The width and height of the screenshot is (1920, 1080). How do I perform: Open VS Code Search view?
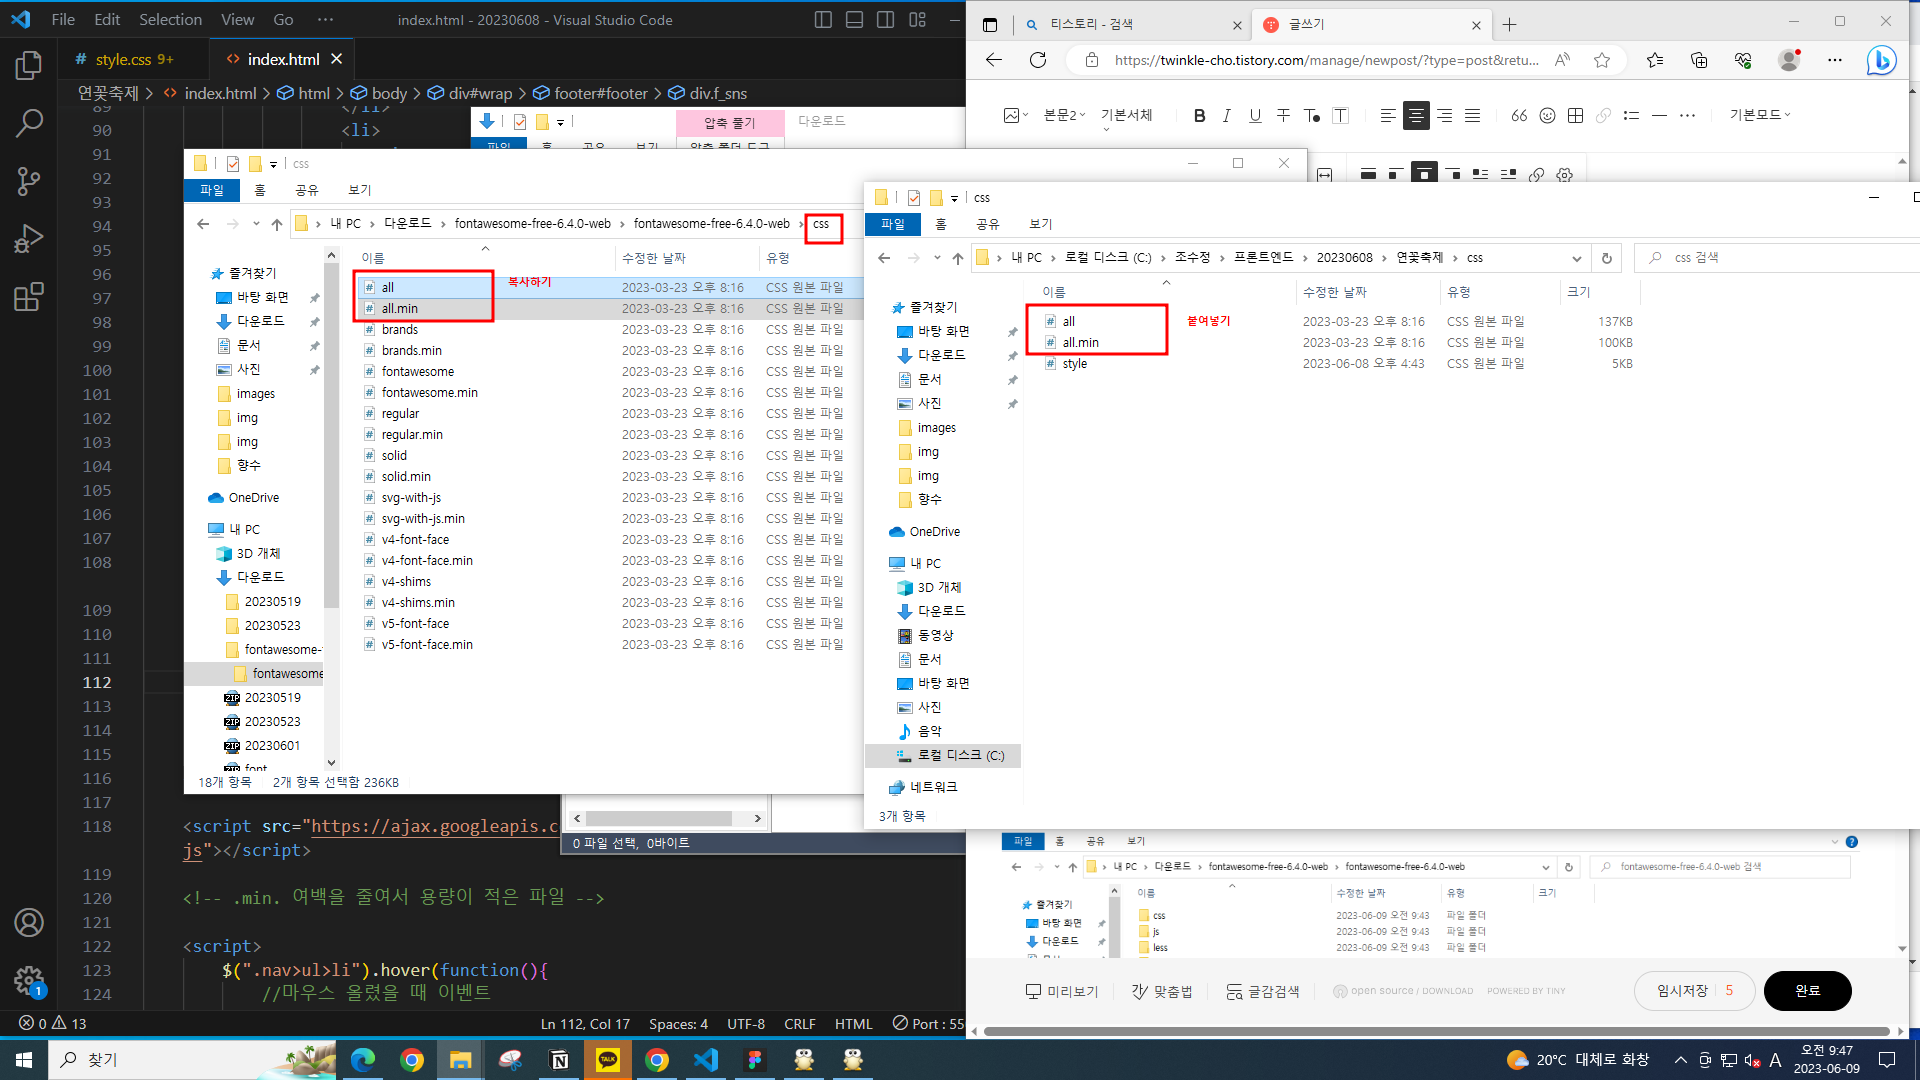click(29, 124)
